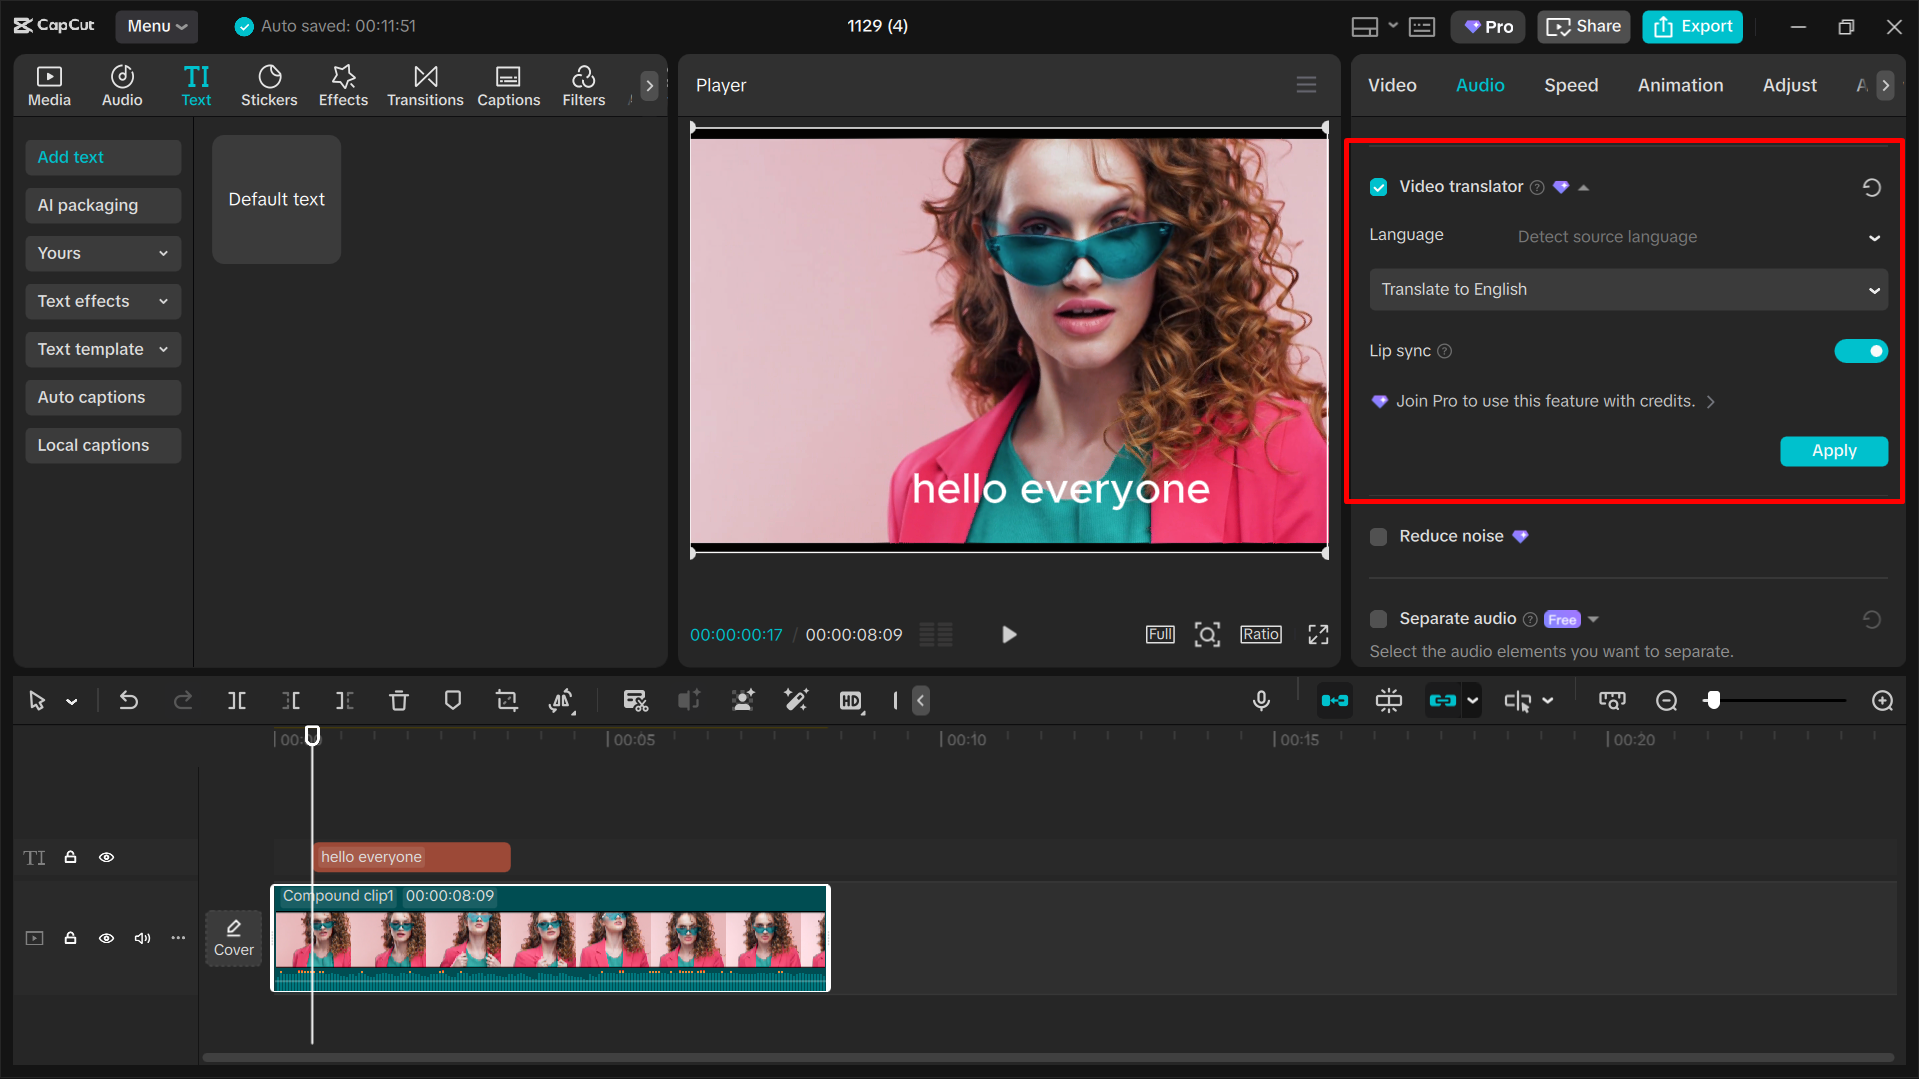Screen dimensions: 1919x1079
Task: Open HD export quality options
Action: pos(851,700)
